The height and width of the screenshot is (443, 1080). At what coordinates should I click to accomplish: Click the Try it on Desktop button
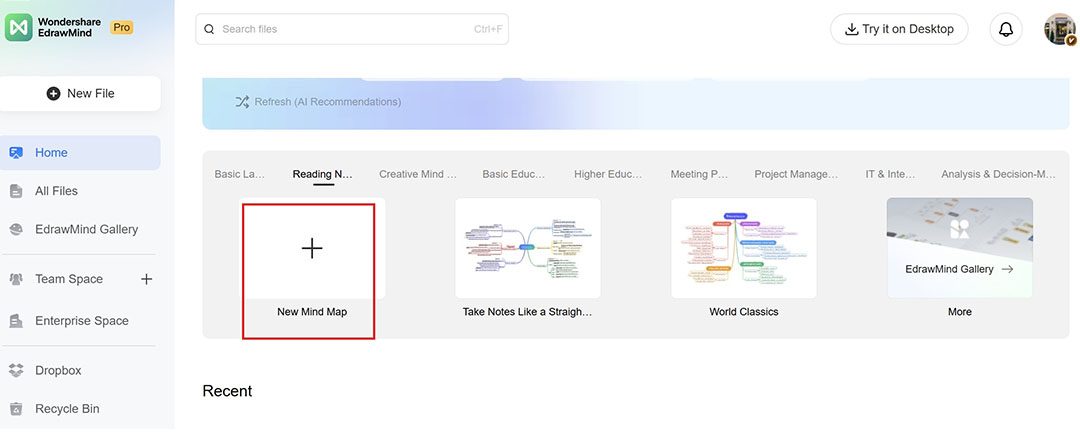[x=899, y=29]
